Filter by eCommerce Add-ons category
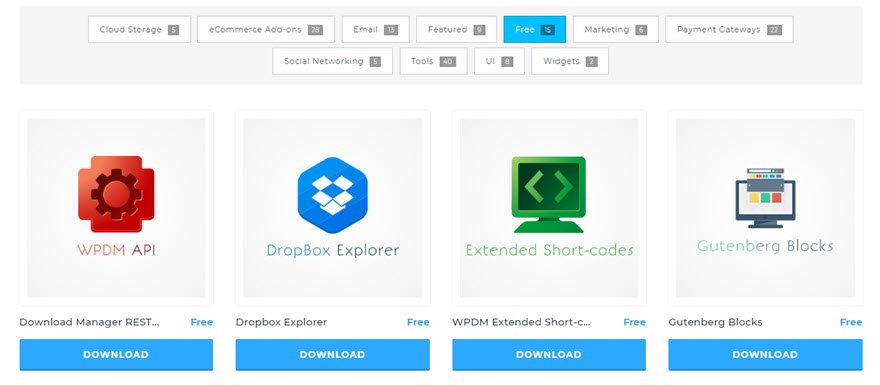Viewport: 880px width, 385px height. click(266, 29)
